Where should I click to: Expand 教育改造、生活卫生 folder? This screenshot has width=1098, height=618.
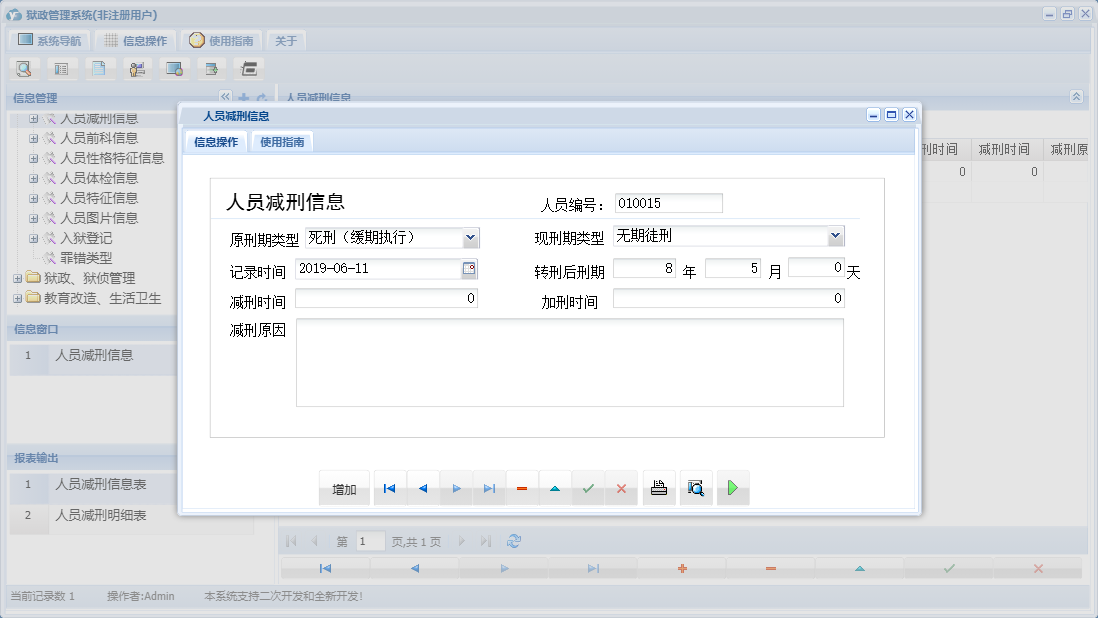pos(18,299)
